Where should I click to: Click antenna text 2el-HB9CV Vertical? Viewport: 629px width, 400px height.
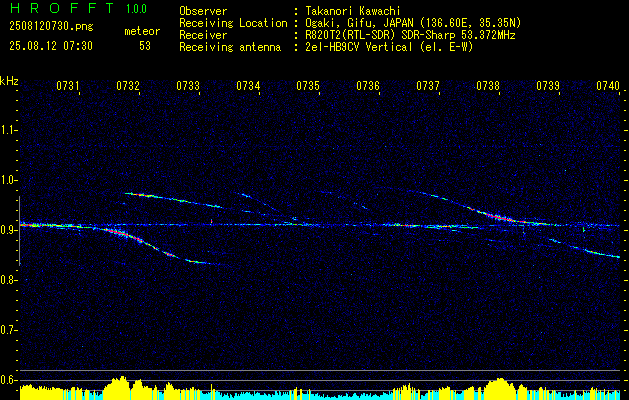coord(357,47)
